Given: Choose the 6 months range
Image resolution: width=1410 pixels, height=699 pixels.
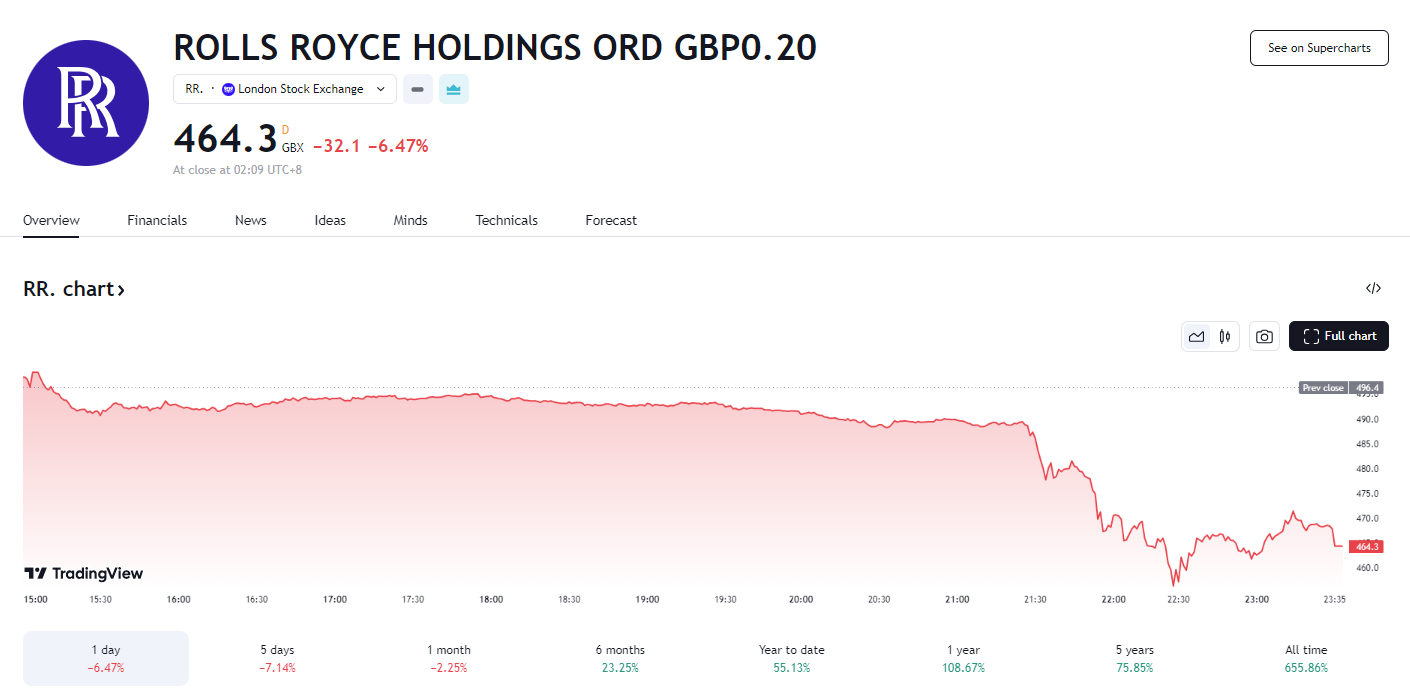Looking at the screenshot, I should point(620,658).
